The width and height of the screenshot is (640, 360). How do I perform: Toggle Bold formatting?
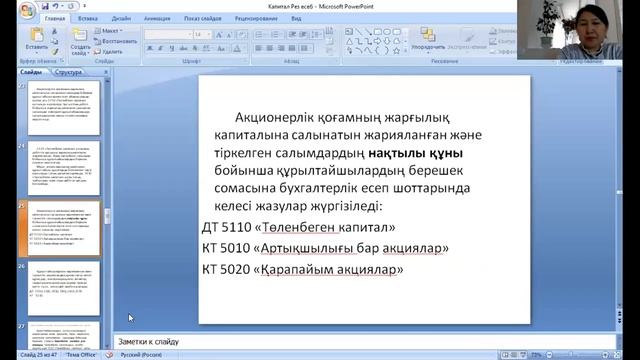click(x=150, y=49)
